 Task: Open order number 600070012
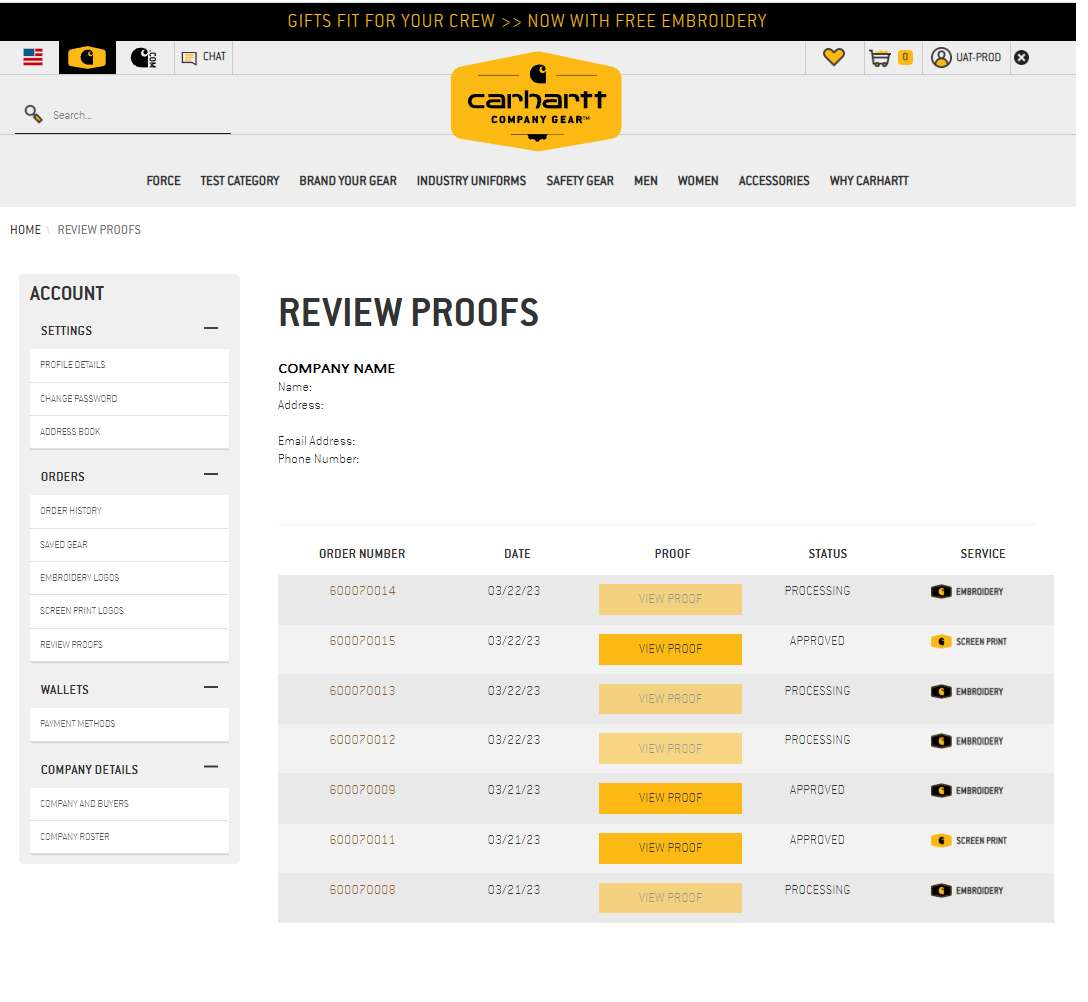[x=362, y=740]
